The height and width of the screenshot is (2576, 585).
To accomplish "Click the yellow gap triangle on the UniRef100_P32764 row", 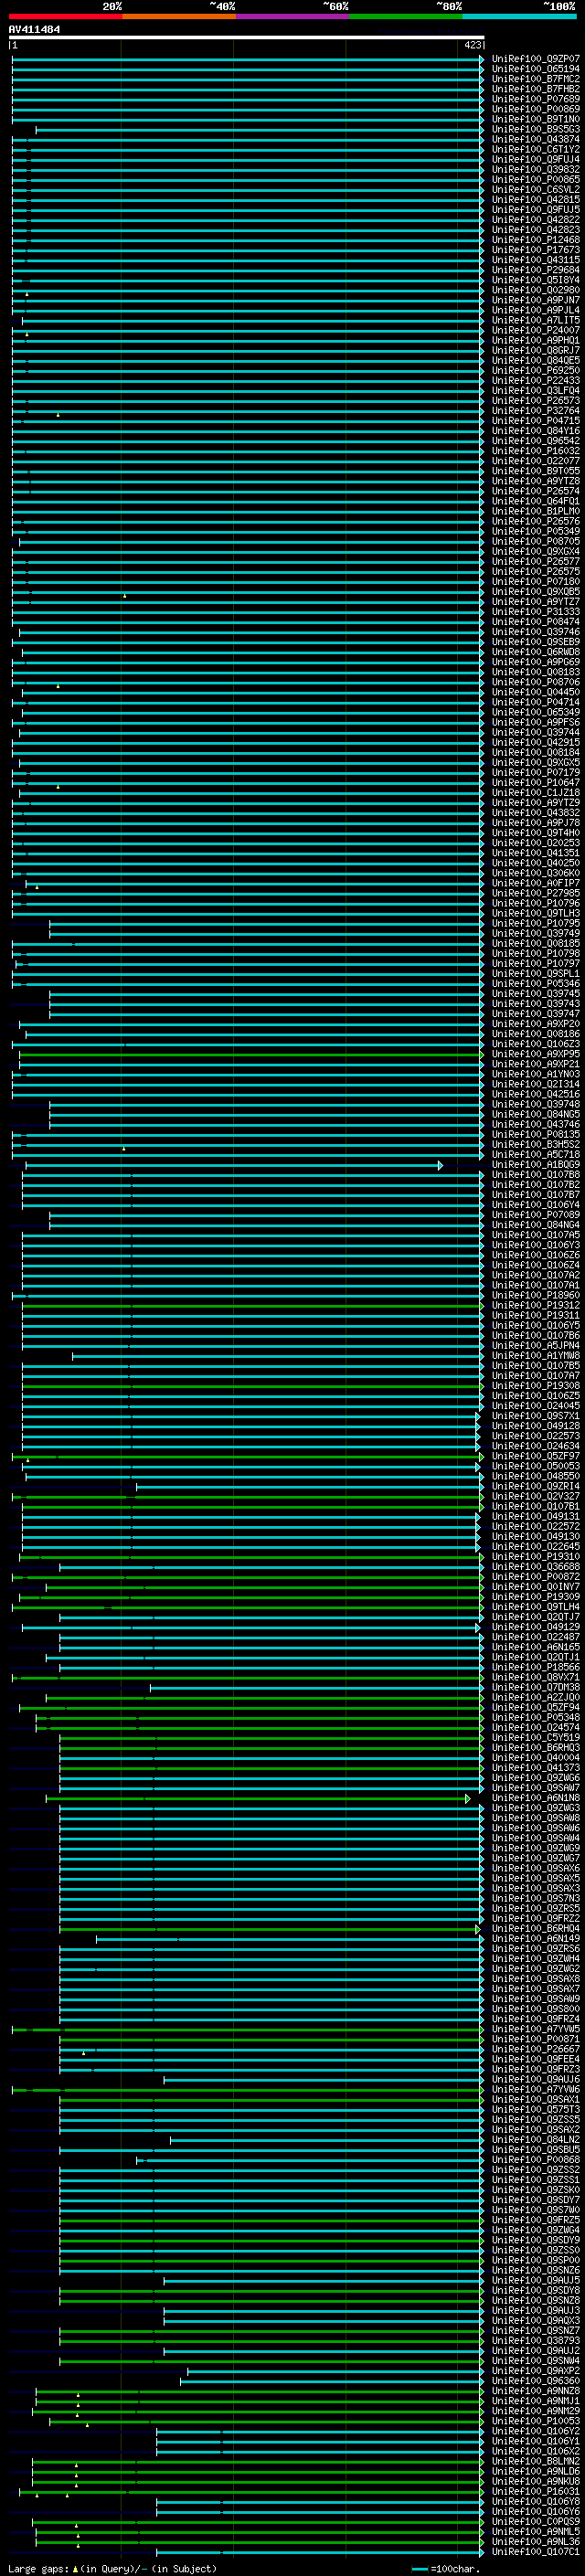I will tap(58, 414).
